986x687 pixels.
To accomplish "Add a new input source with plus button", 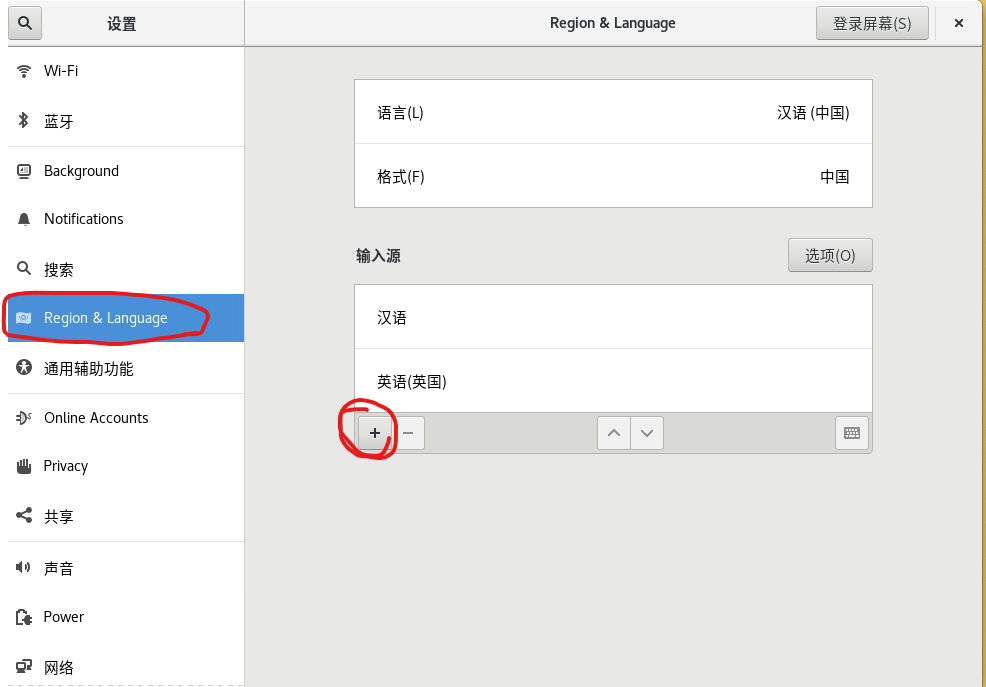I will point(375,433).
